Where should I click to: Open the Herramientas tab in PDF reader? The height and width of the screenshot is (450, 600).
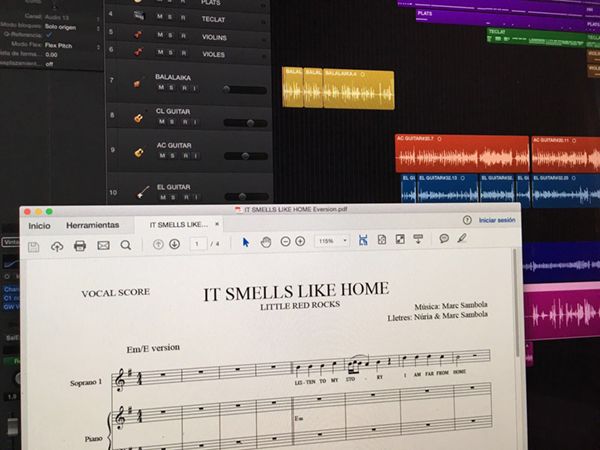pos(93,225)
